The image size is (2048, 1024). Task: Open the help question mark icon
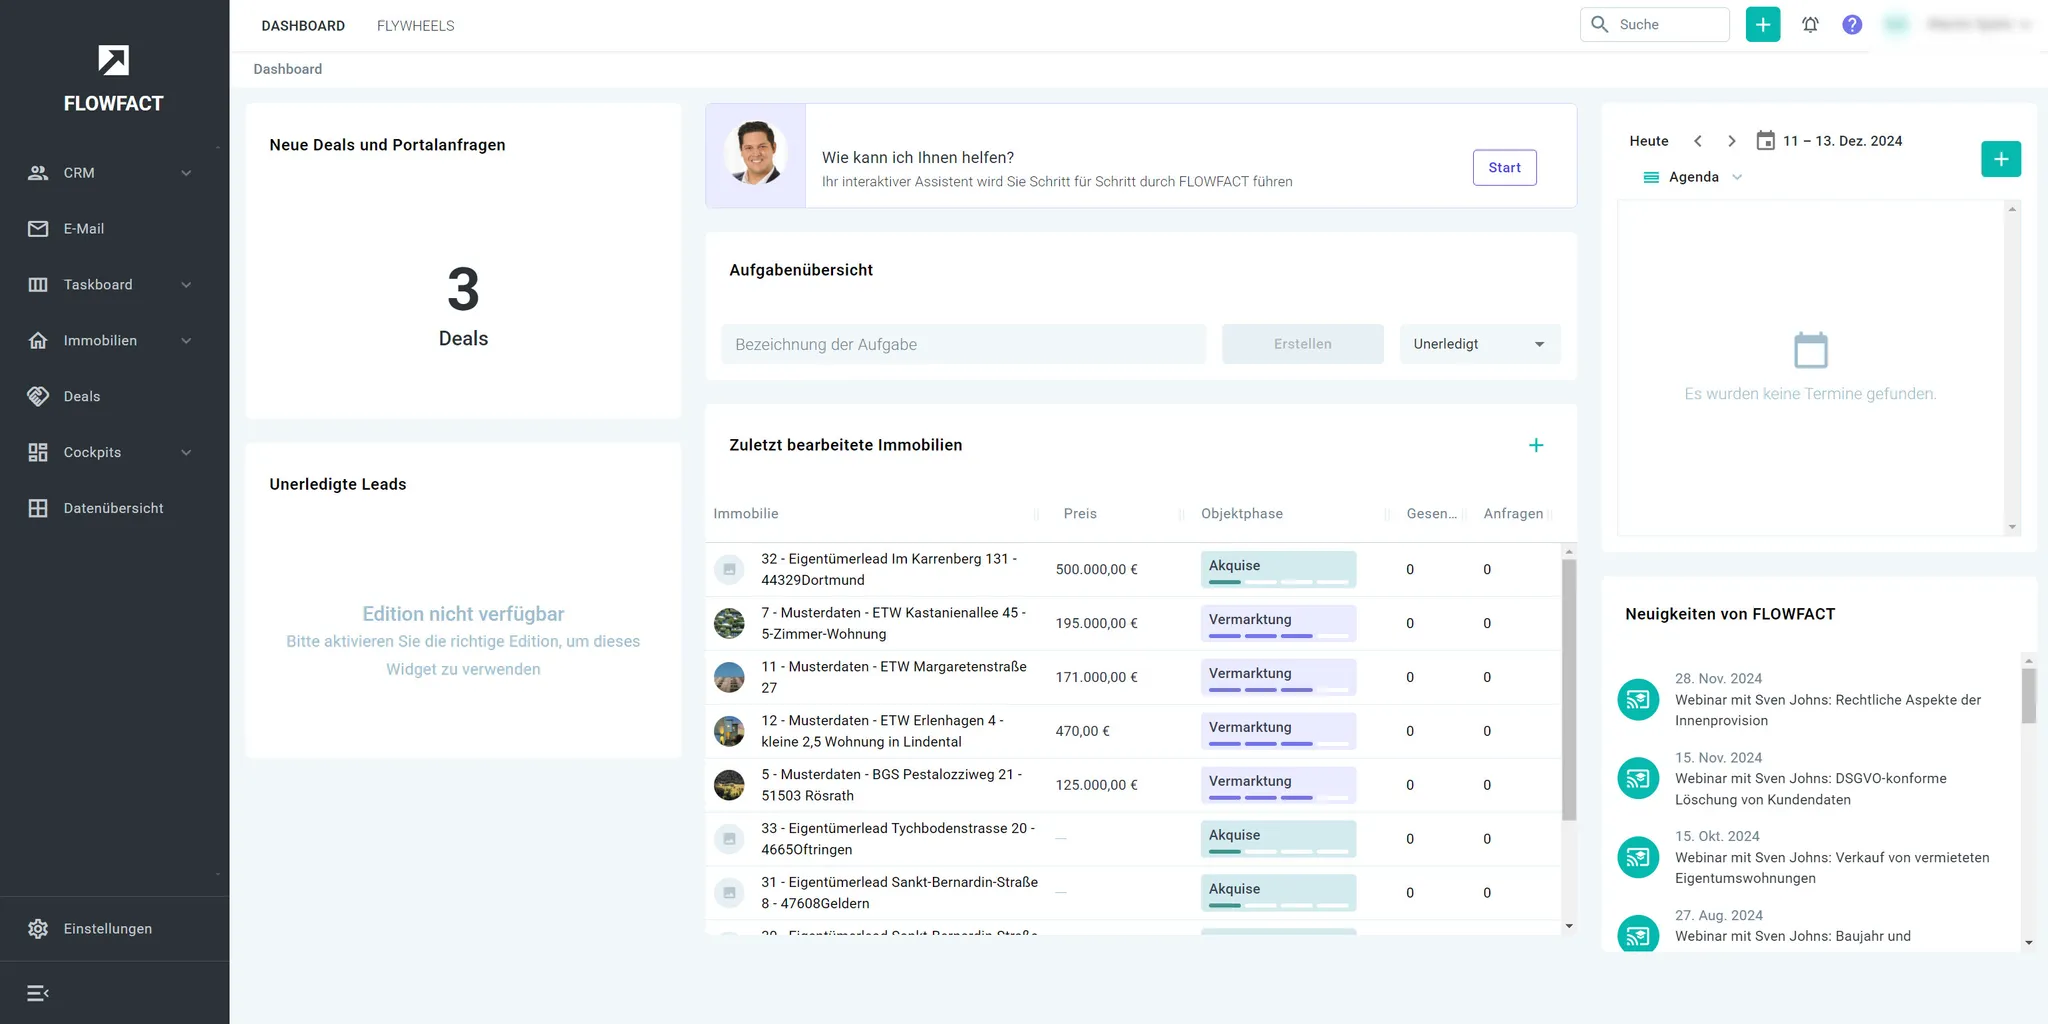point(1852,24)
